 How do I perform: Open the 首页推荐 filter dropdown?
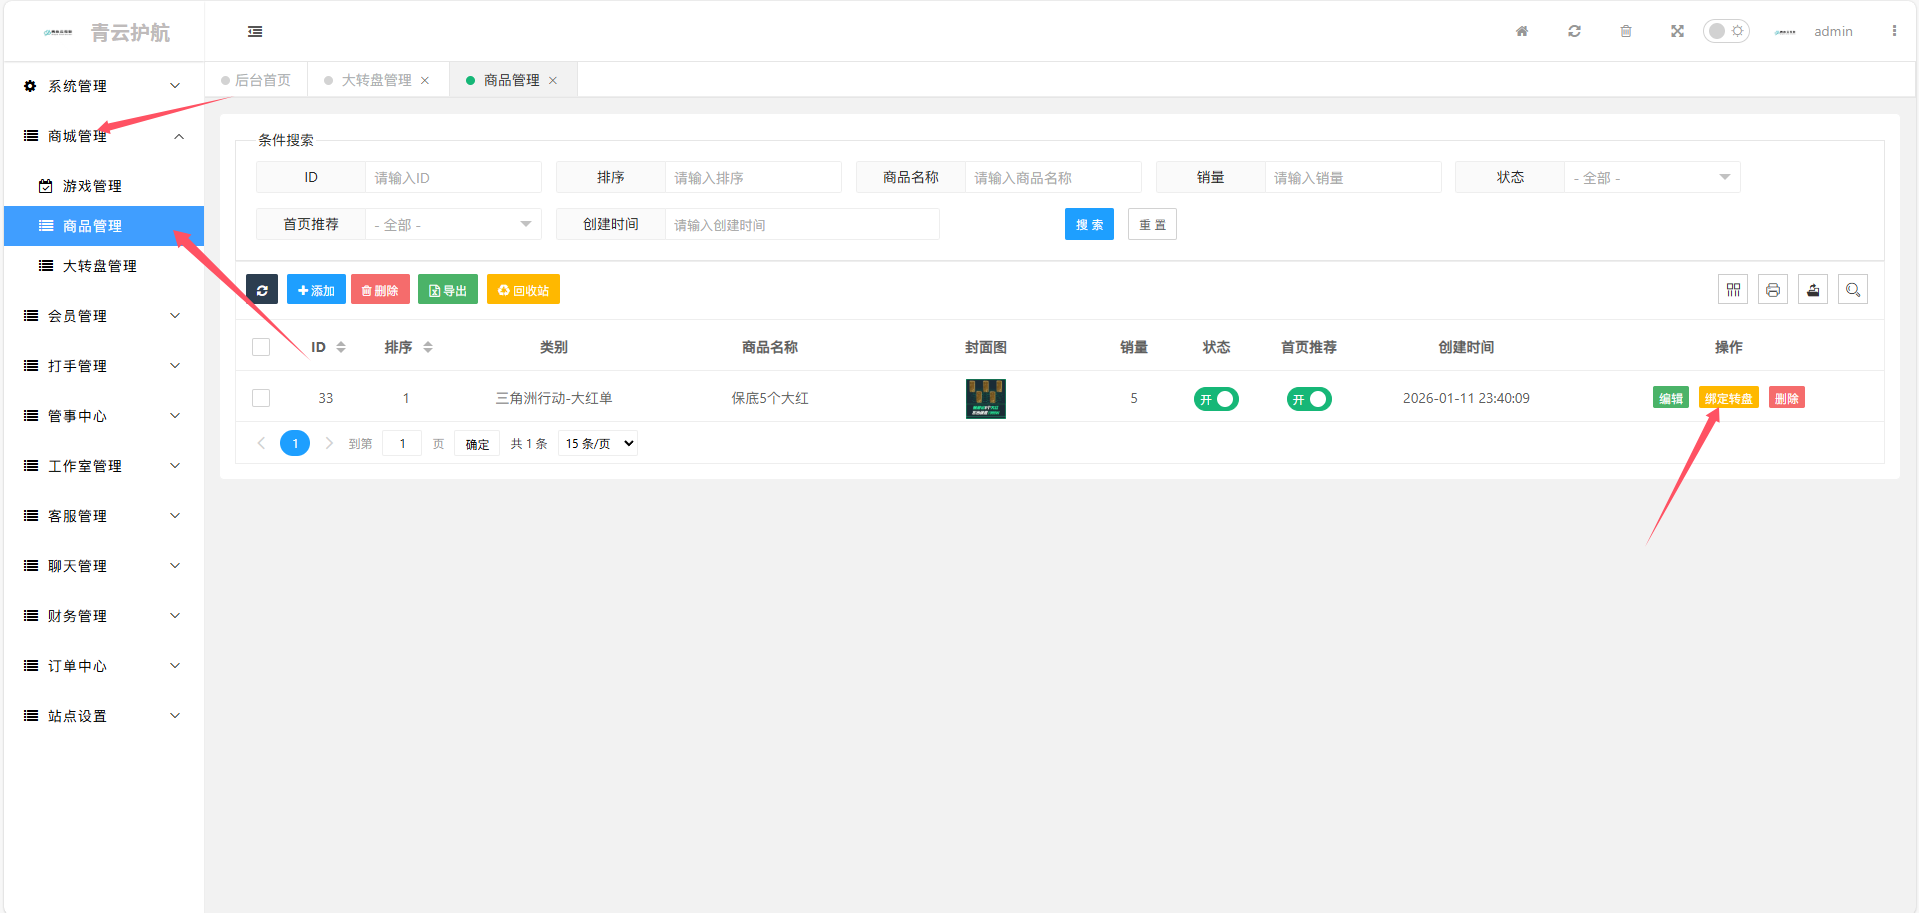pos(453,225)
